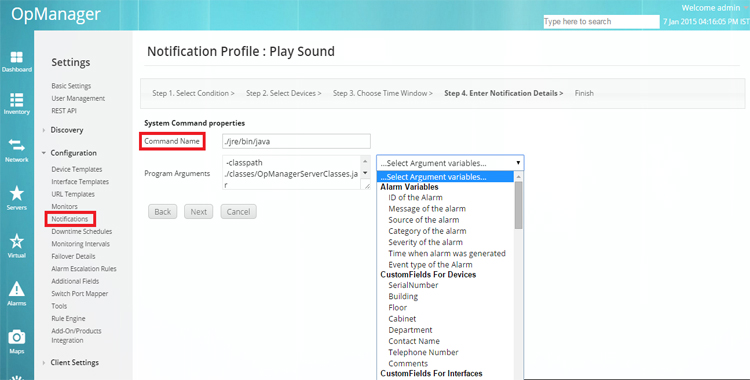Choose Event type of the Alarm
Screen dimensions: 750x380
pyautogui.click(x=430, y=265)
